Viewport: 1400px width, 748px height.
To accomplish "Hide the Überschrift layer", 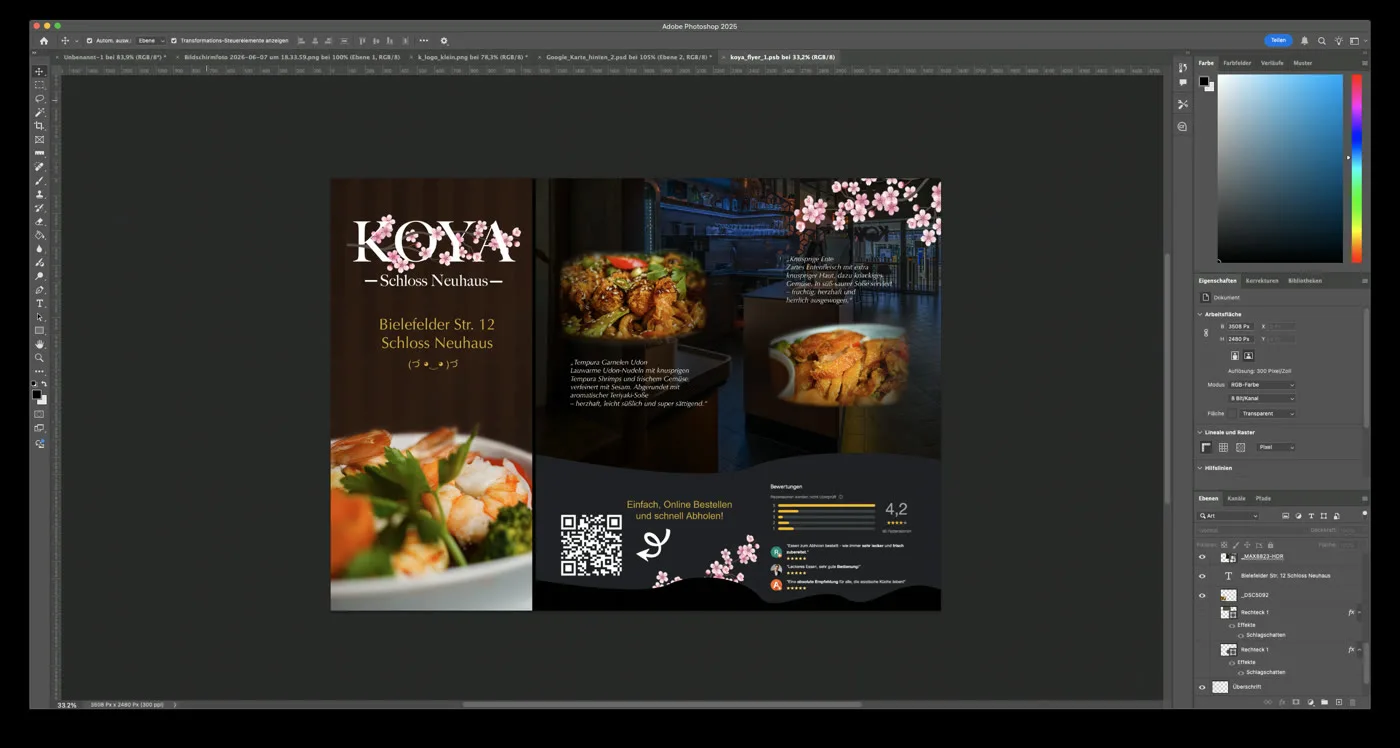I will [1202, 687].
